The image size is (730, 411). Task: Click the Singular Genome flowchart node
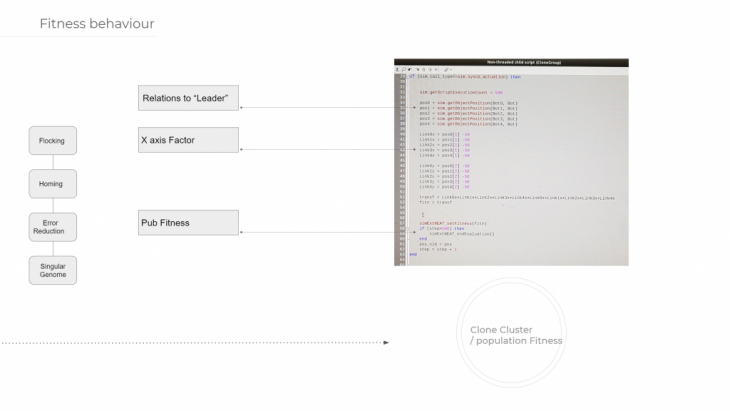[51, 269]
